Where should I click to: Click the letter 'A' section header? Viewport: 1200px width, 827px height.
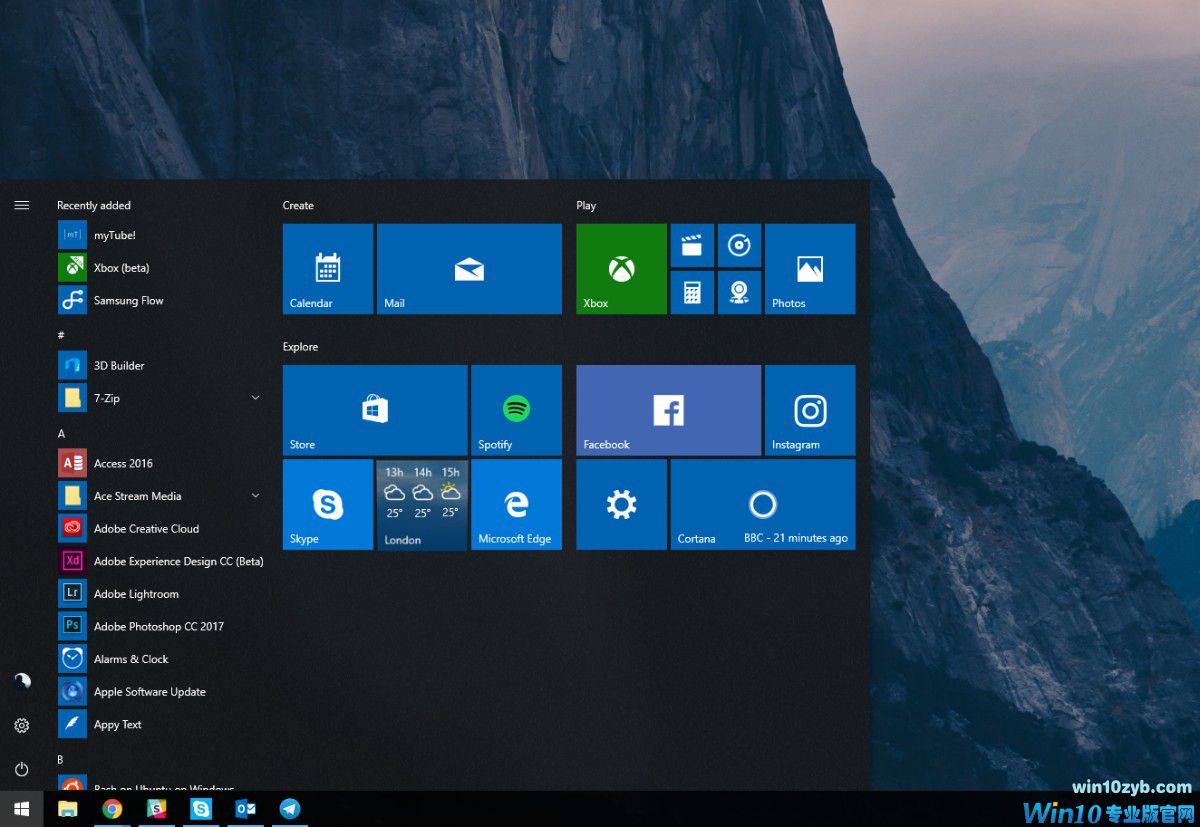(61, 433)
